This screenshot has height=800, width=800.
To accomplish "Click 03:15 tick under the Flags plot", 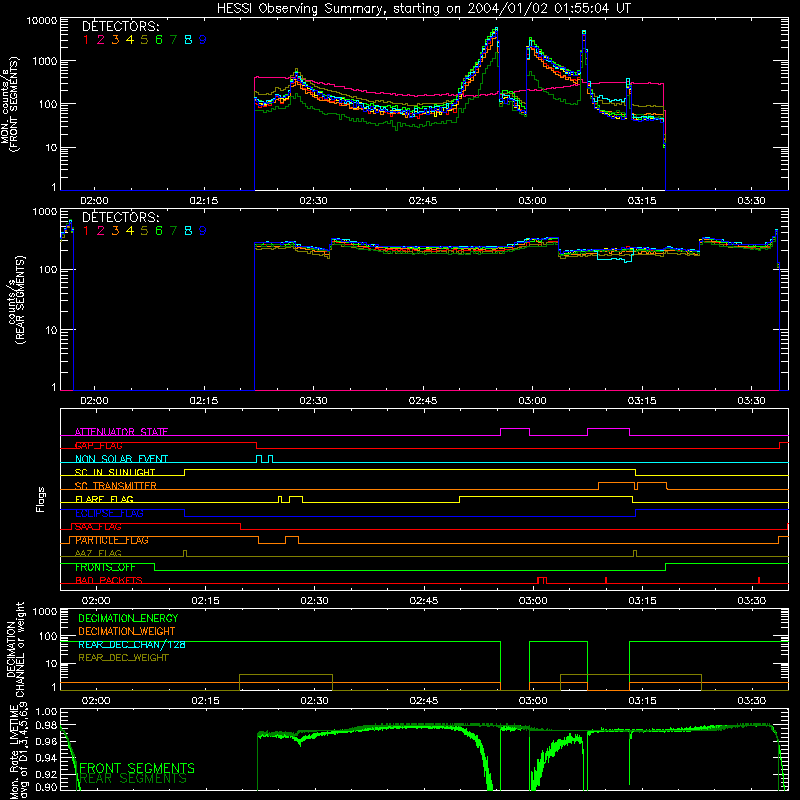I will 642,601.
